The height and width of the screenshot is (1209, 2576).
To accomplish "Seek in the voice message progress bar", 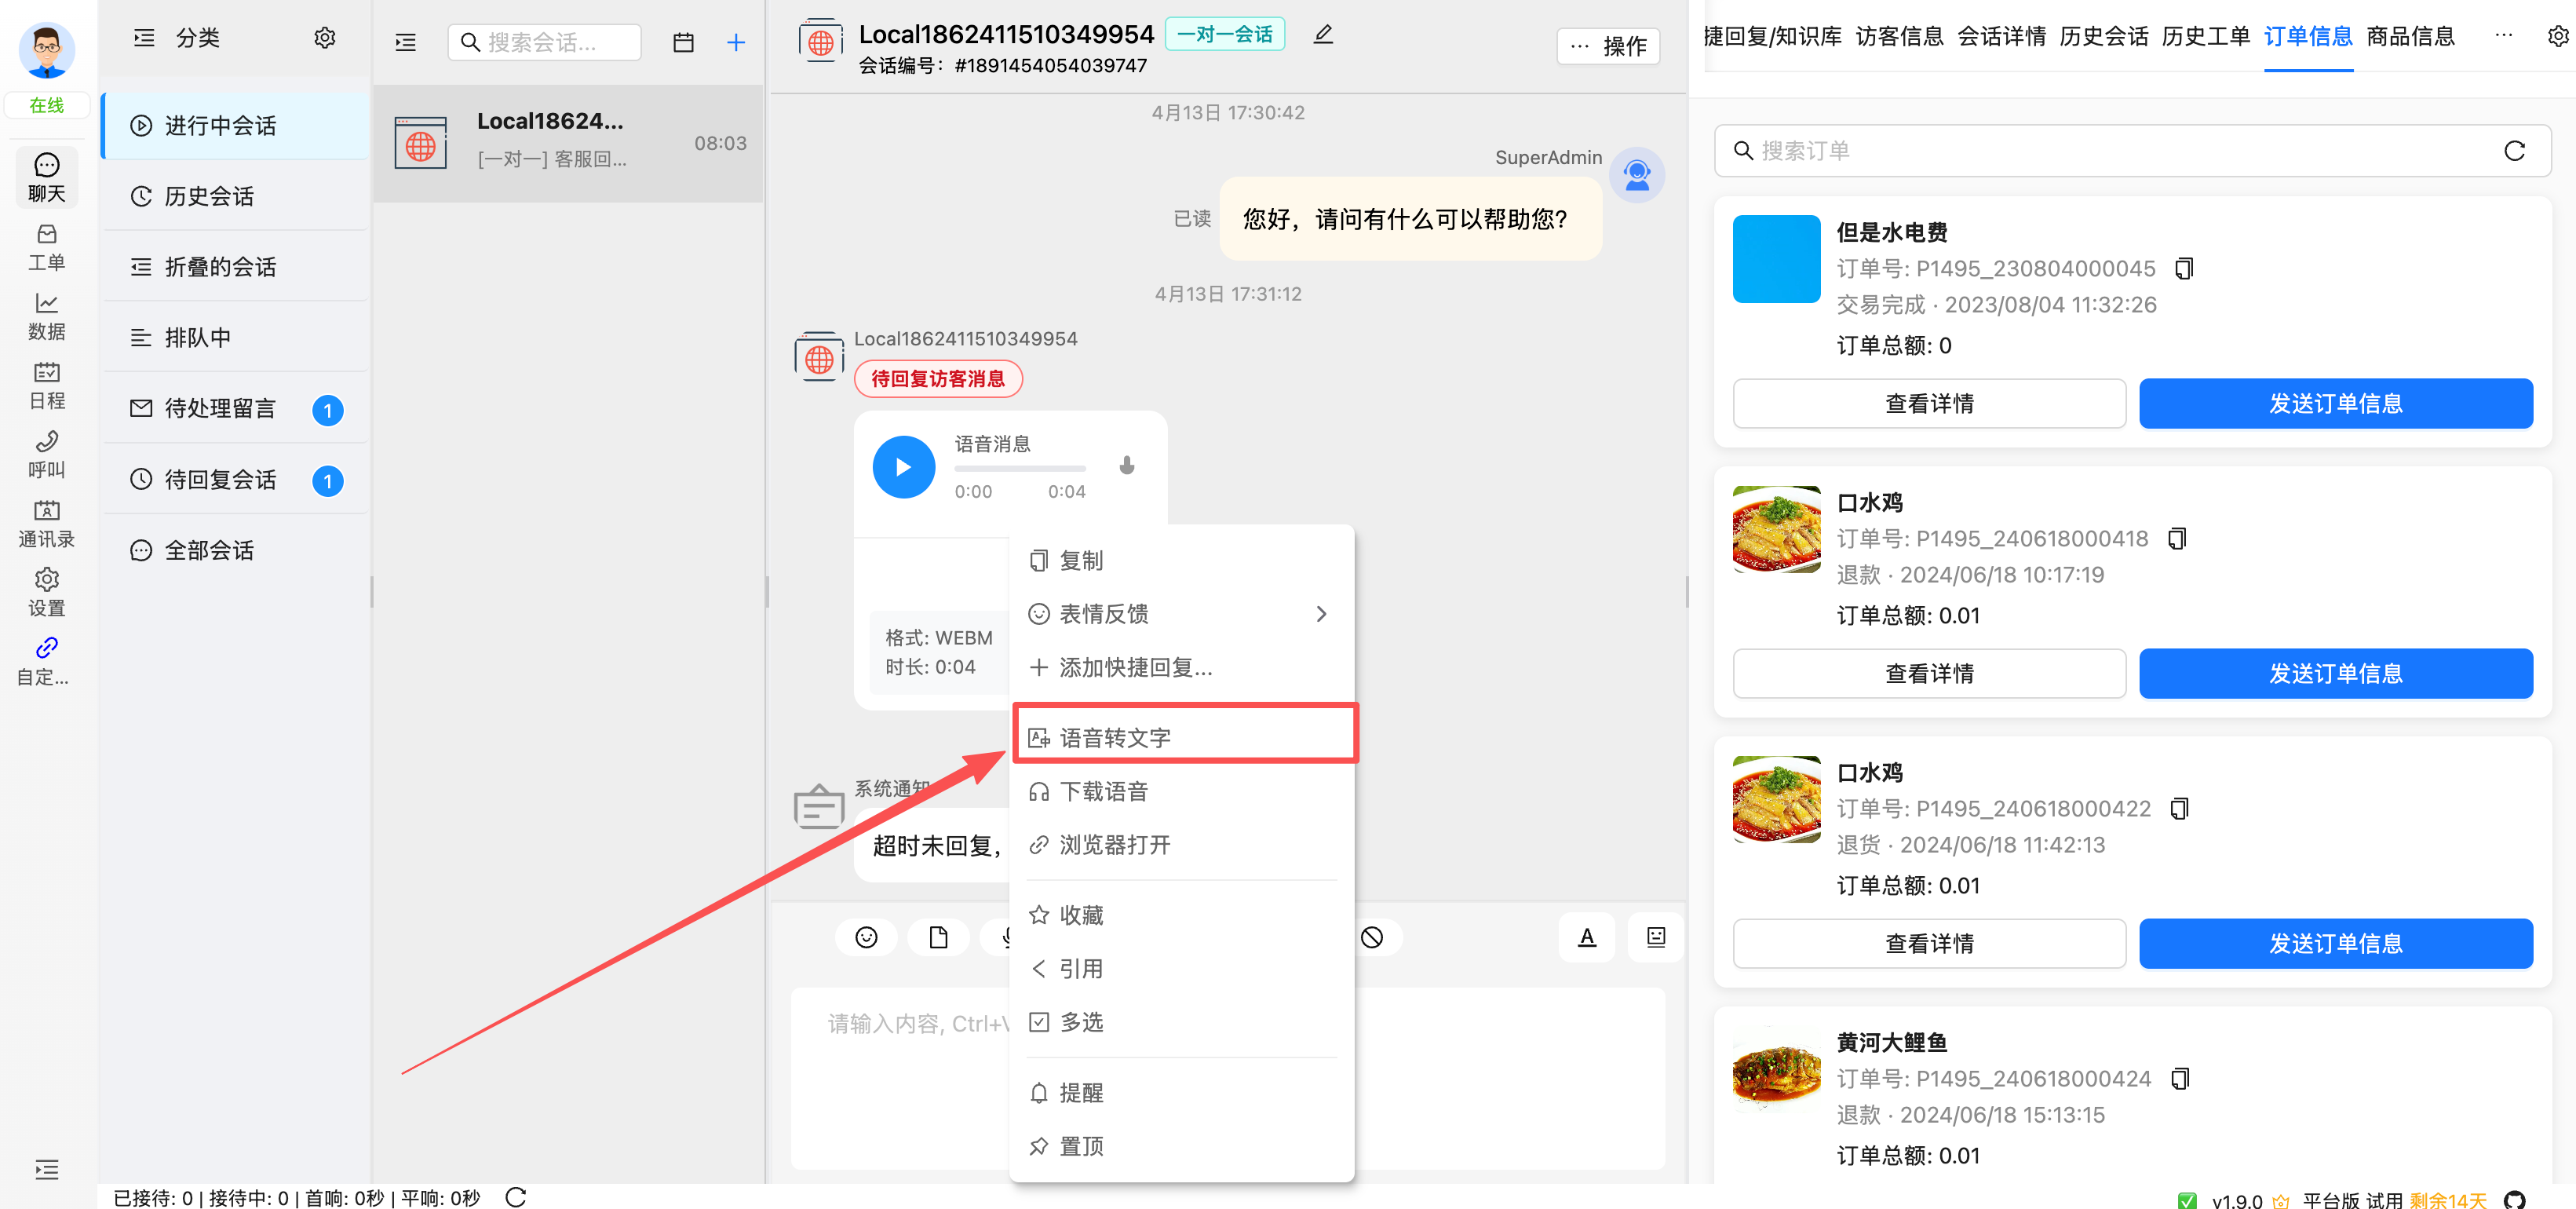I will (x=1019, y=468).
